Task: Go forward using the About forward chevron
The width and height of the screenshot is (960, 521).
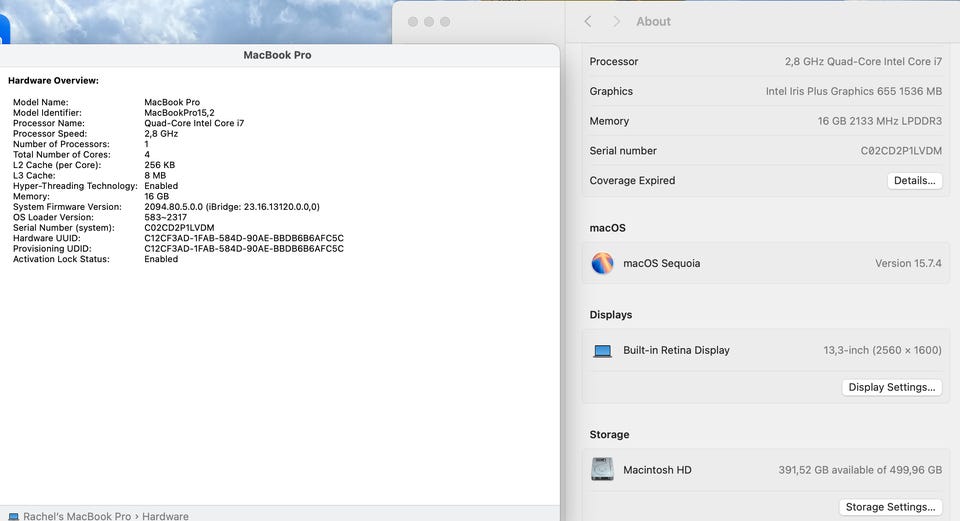Action: 617,21
